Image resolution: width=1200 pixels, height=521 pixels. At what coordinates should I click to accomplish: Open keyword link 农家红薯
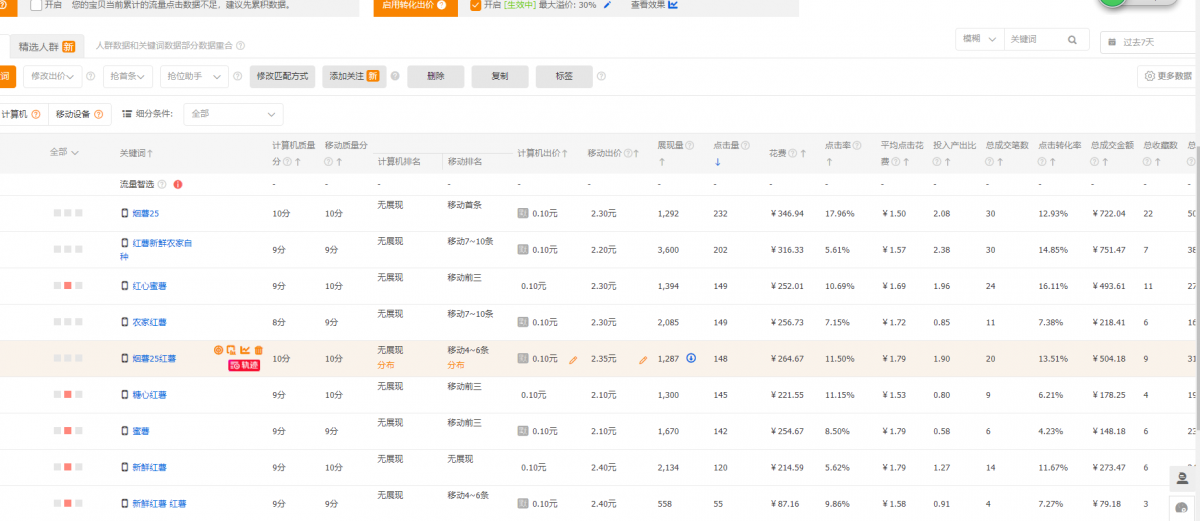point(149,322)
